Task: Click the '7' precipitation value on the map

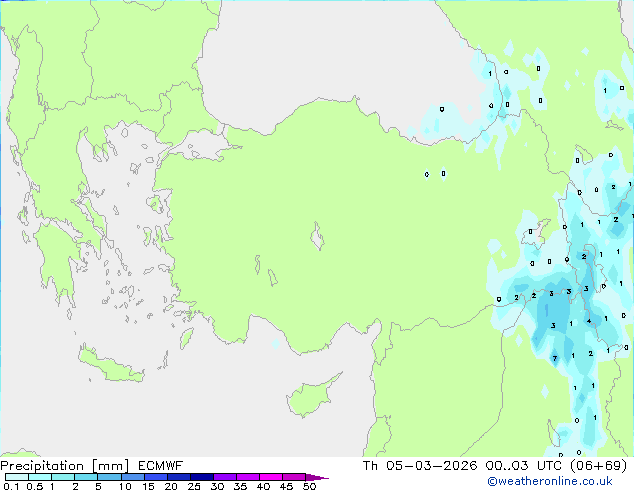Action: [555, 358]
